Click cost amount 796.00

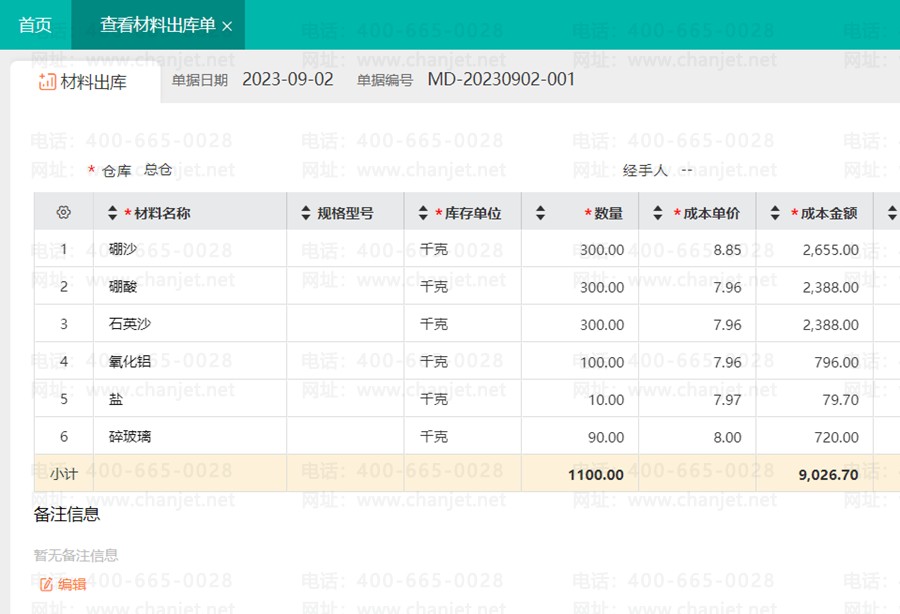[x=836, y=363]
